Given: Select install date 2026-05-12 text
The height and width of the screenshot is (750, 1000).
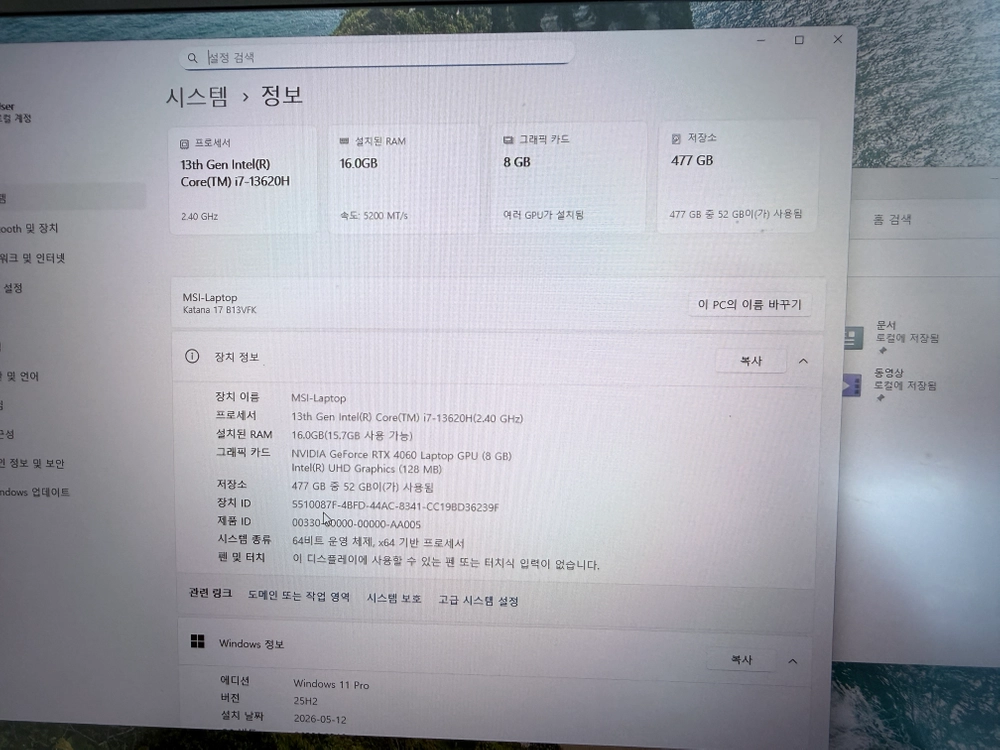Looking at the screenshot, I should 320,719.
